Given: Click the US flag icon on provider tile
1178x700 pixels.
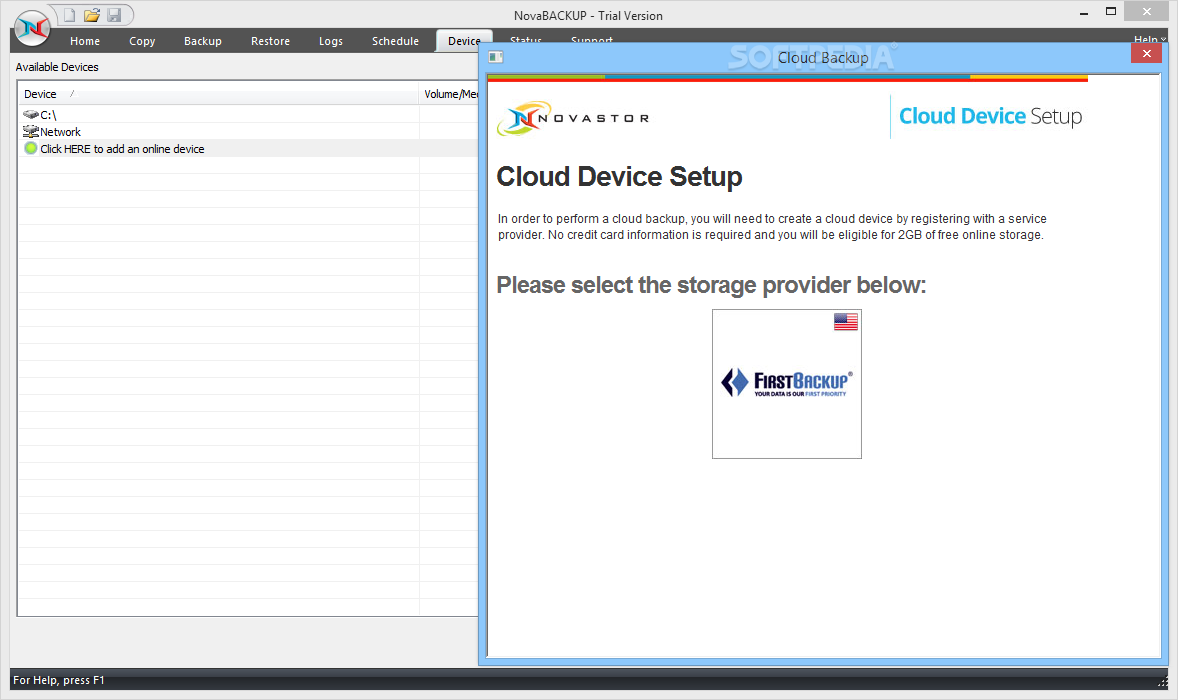Looking at the screenshot, I should coord(845,321).
